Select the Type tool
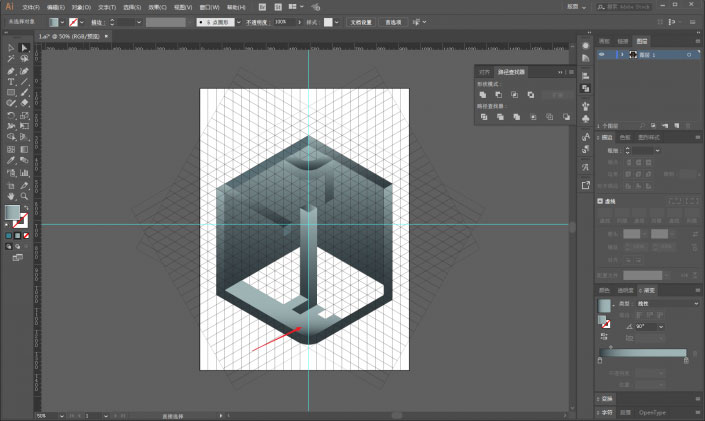This screenshot has width=705, height=421. tap(11, 82)
